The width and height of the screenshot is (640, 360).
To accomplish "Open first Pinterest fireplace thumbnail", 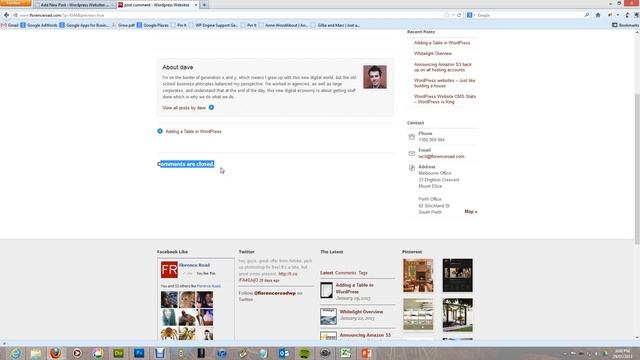I will (418, 275).
